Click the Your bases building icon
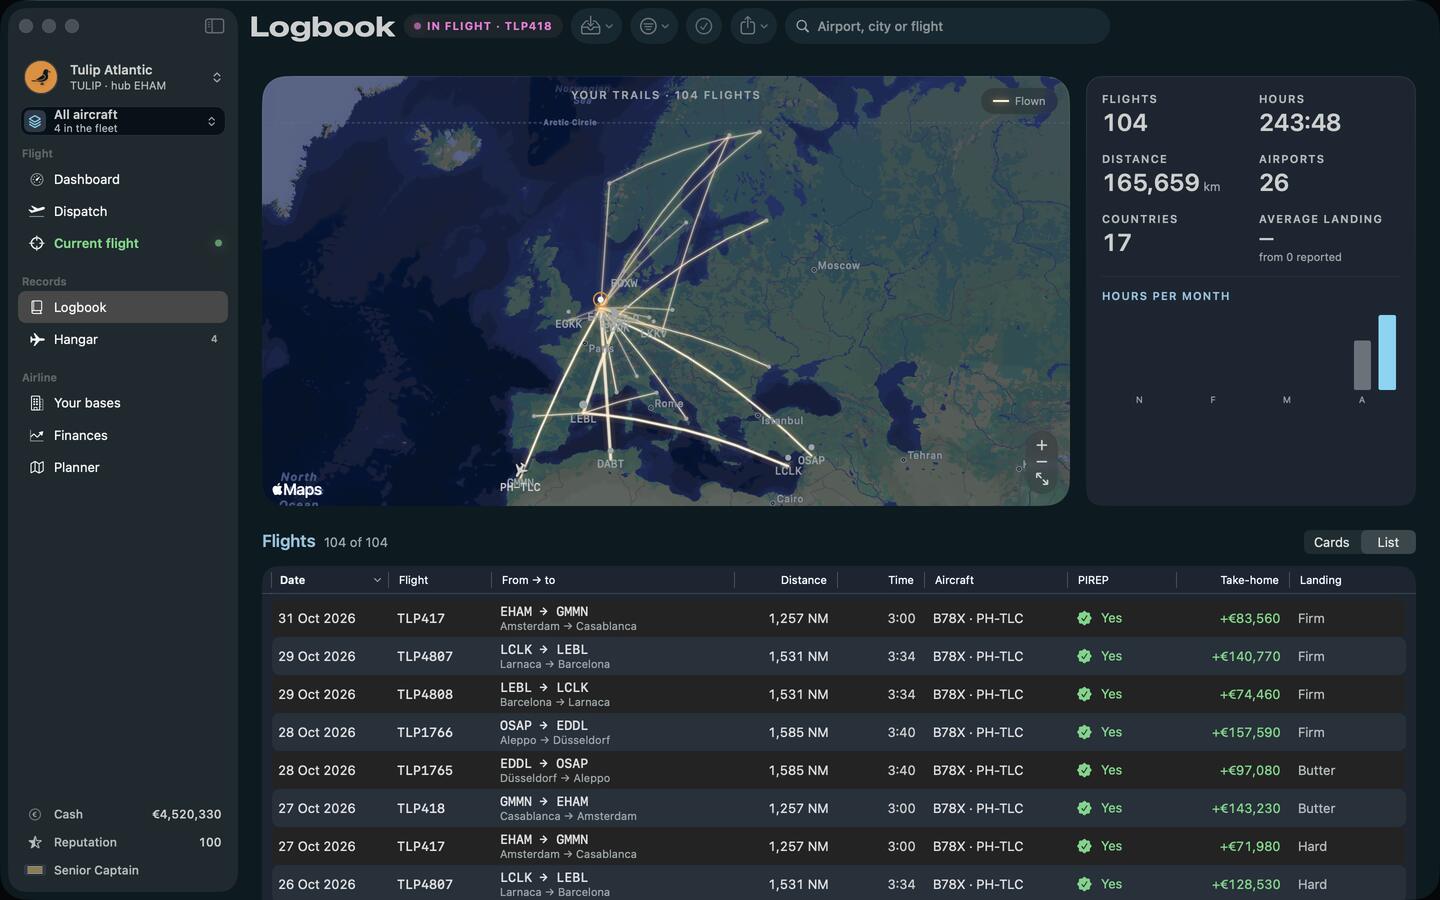The image size is (1440, 900). pyautogui.click(x=37, y=403)
